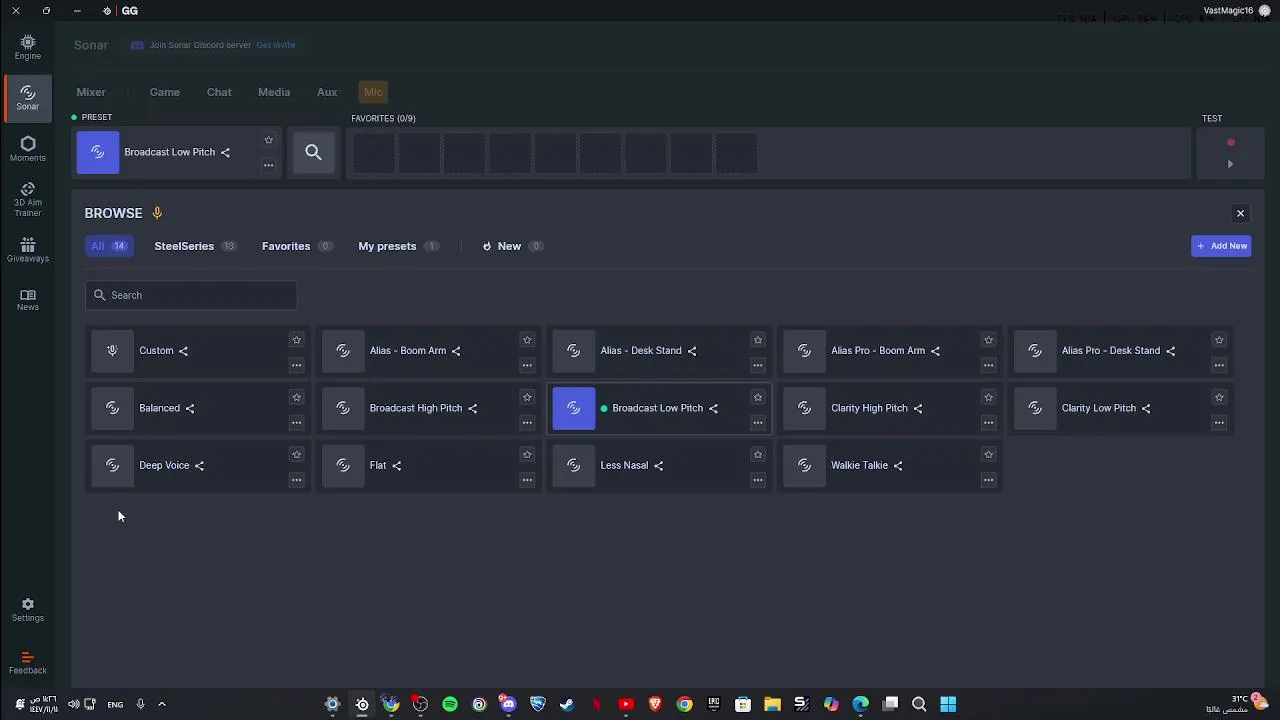Share the Custom preset
Screen dimensions: 1280x720
coord(183,351)
